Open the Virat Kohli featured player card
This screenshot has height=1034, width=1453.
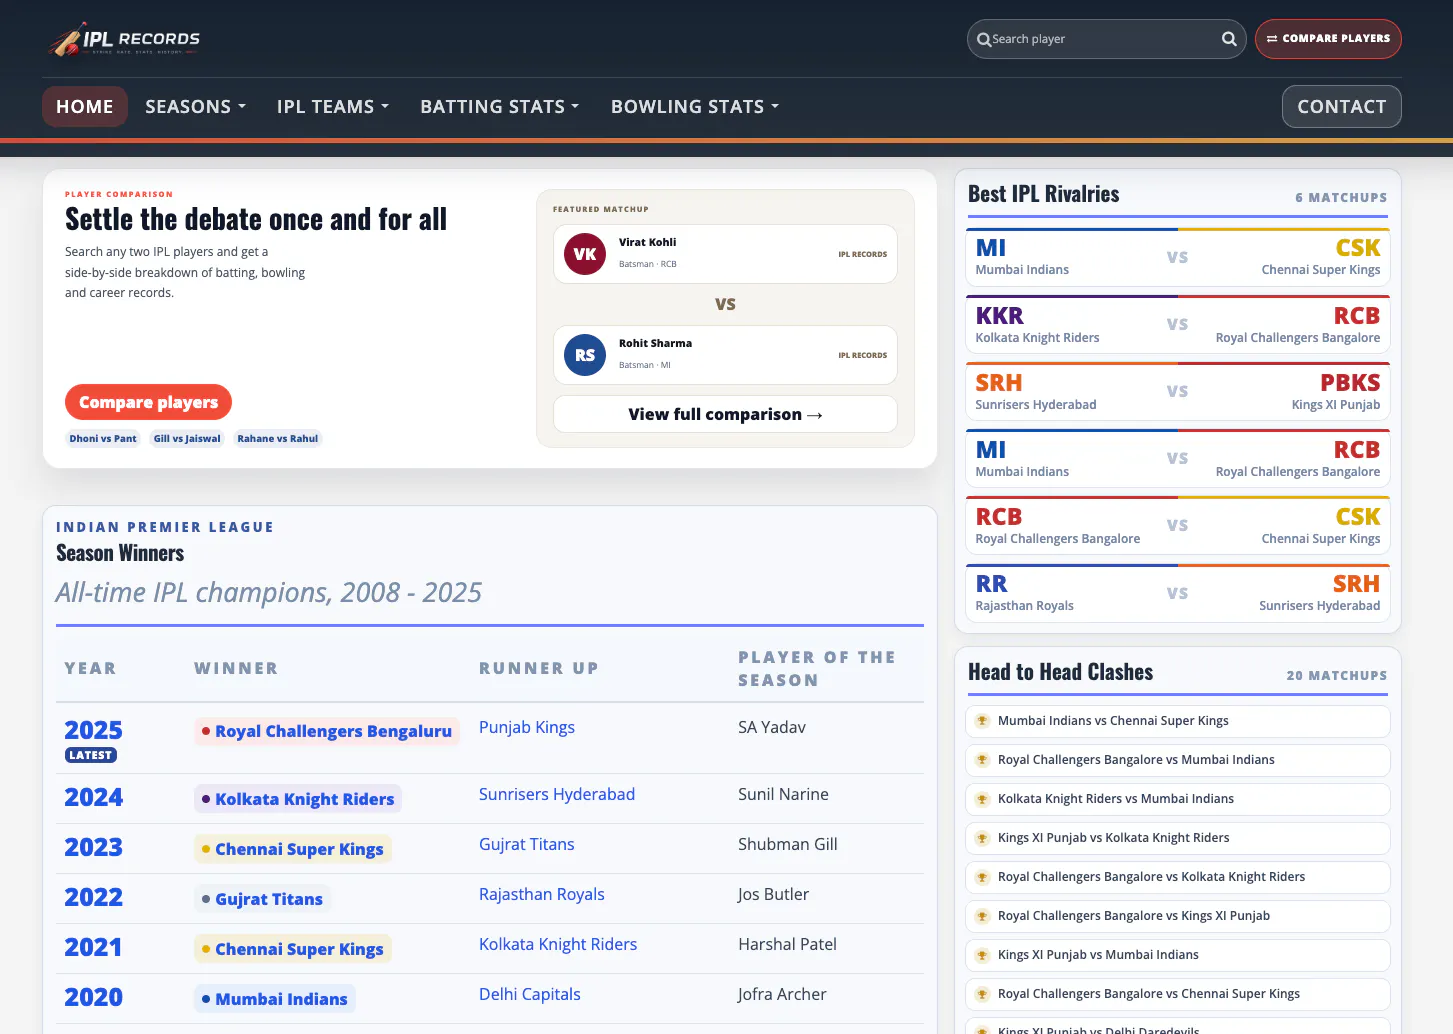[x=725, y=254]
